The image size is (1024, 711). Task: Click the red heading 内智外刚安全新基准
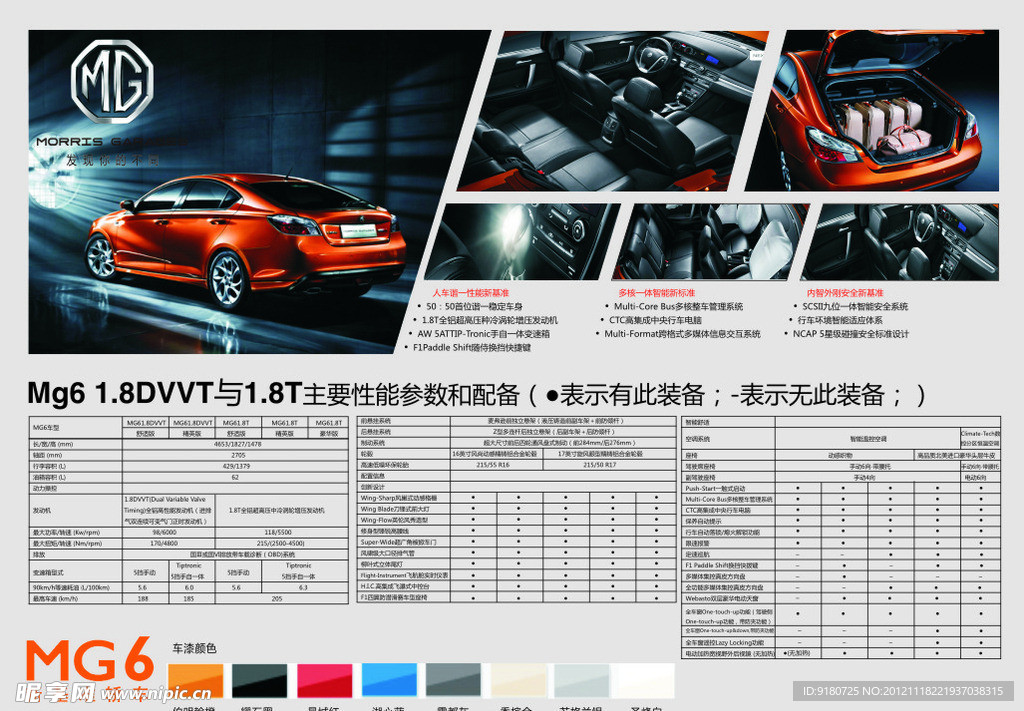coord(845,293)
